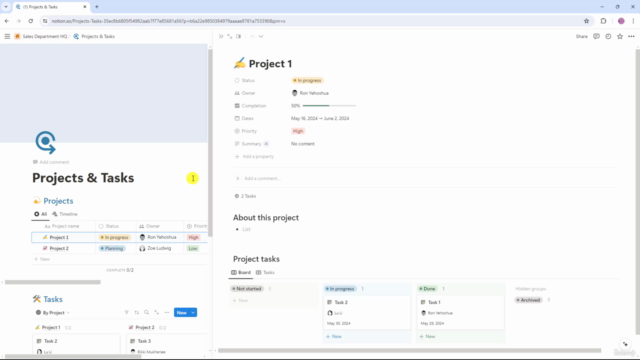Open Sales Department HQ breadcrumb
This screenshot has height=360, width=640.
[41, 36]
